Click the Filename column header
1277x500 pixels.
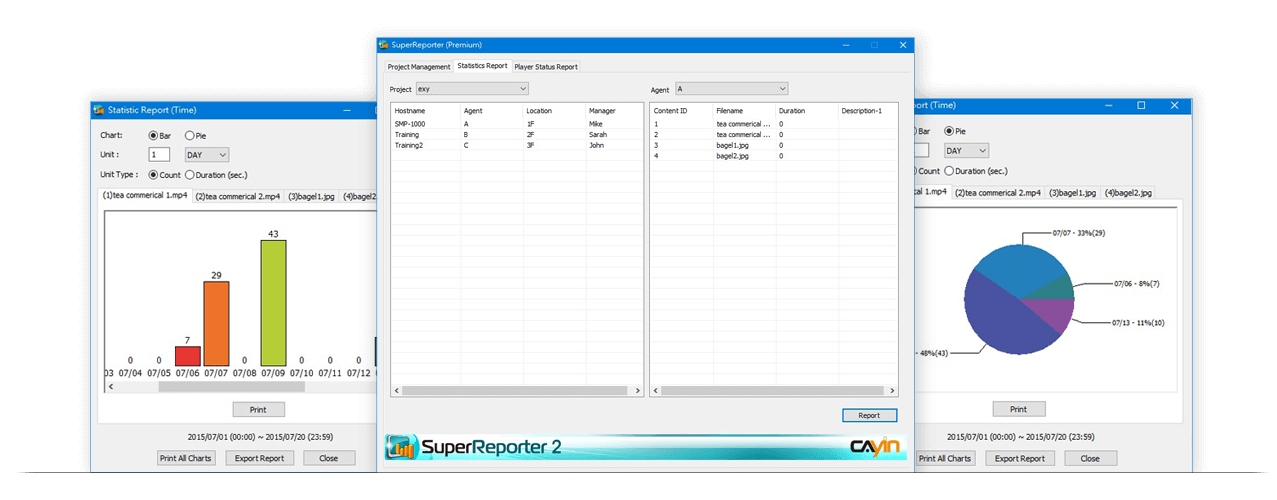[745, 111]
